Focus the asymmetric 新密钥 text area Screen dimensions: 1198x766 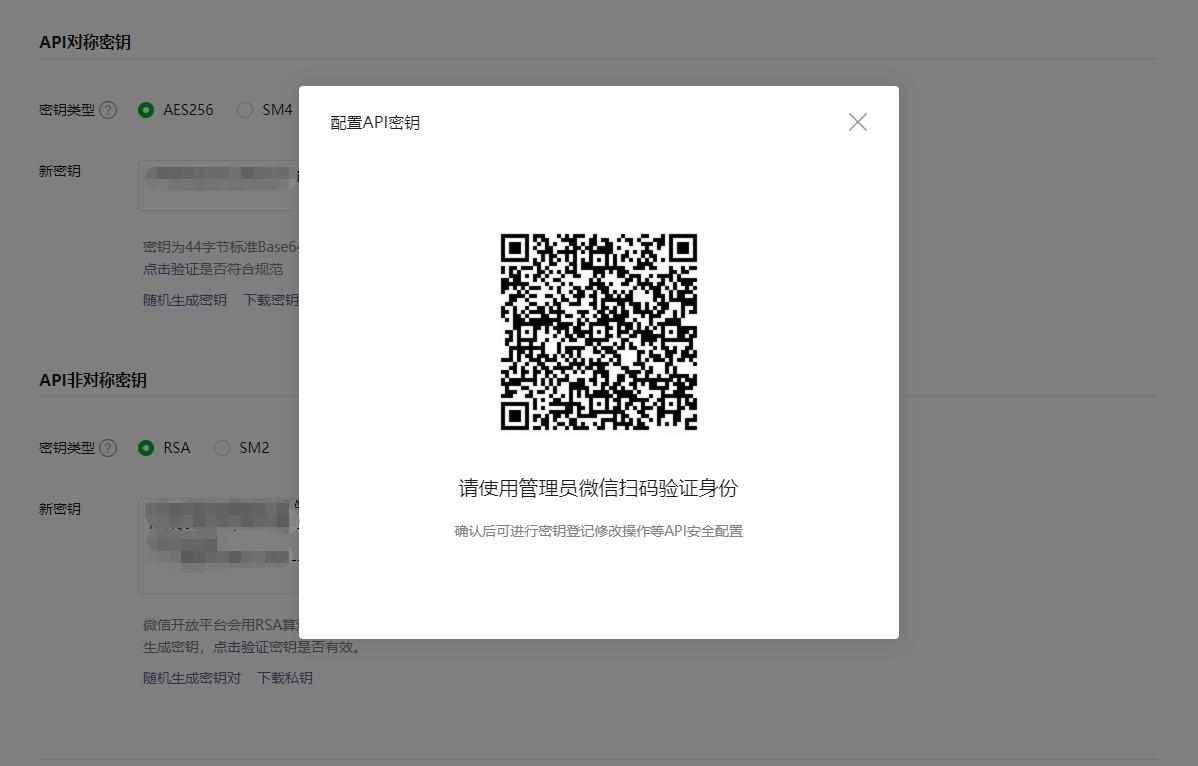pos(219,545)
